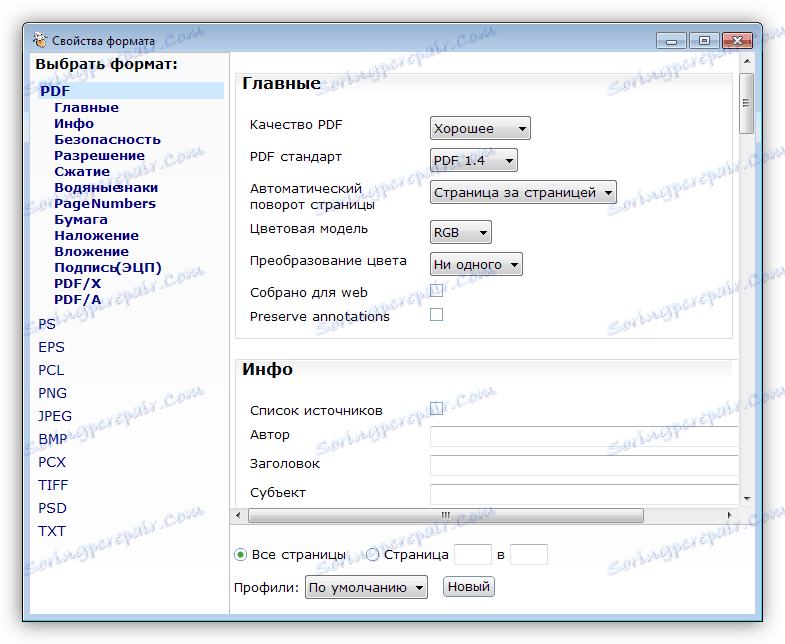Choose the PSD format
This screenshot has height=644, width=785.
[x=53, y=508]
